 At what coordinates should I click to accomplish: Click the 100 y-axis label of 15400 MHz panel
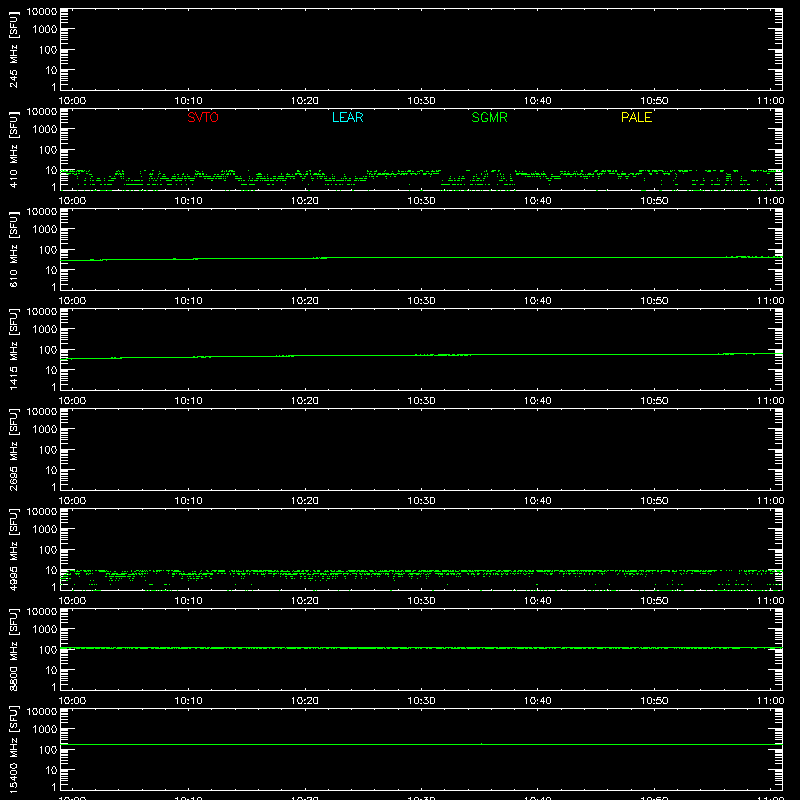[47, 750]
